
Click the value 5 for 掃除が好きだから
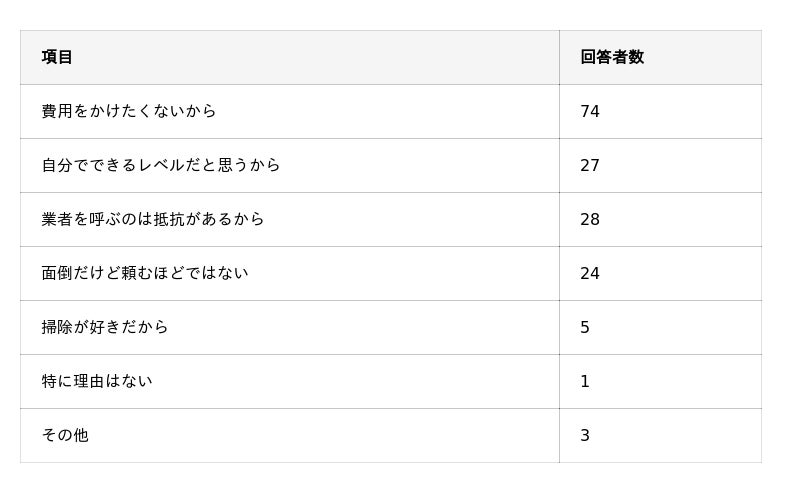(x=585, y=327)
